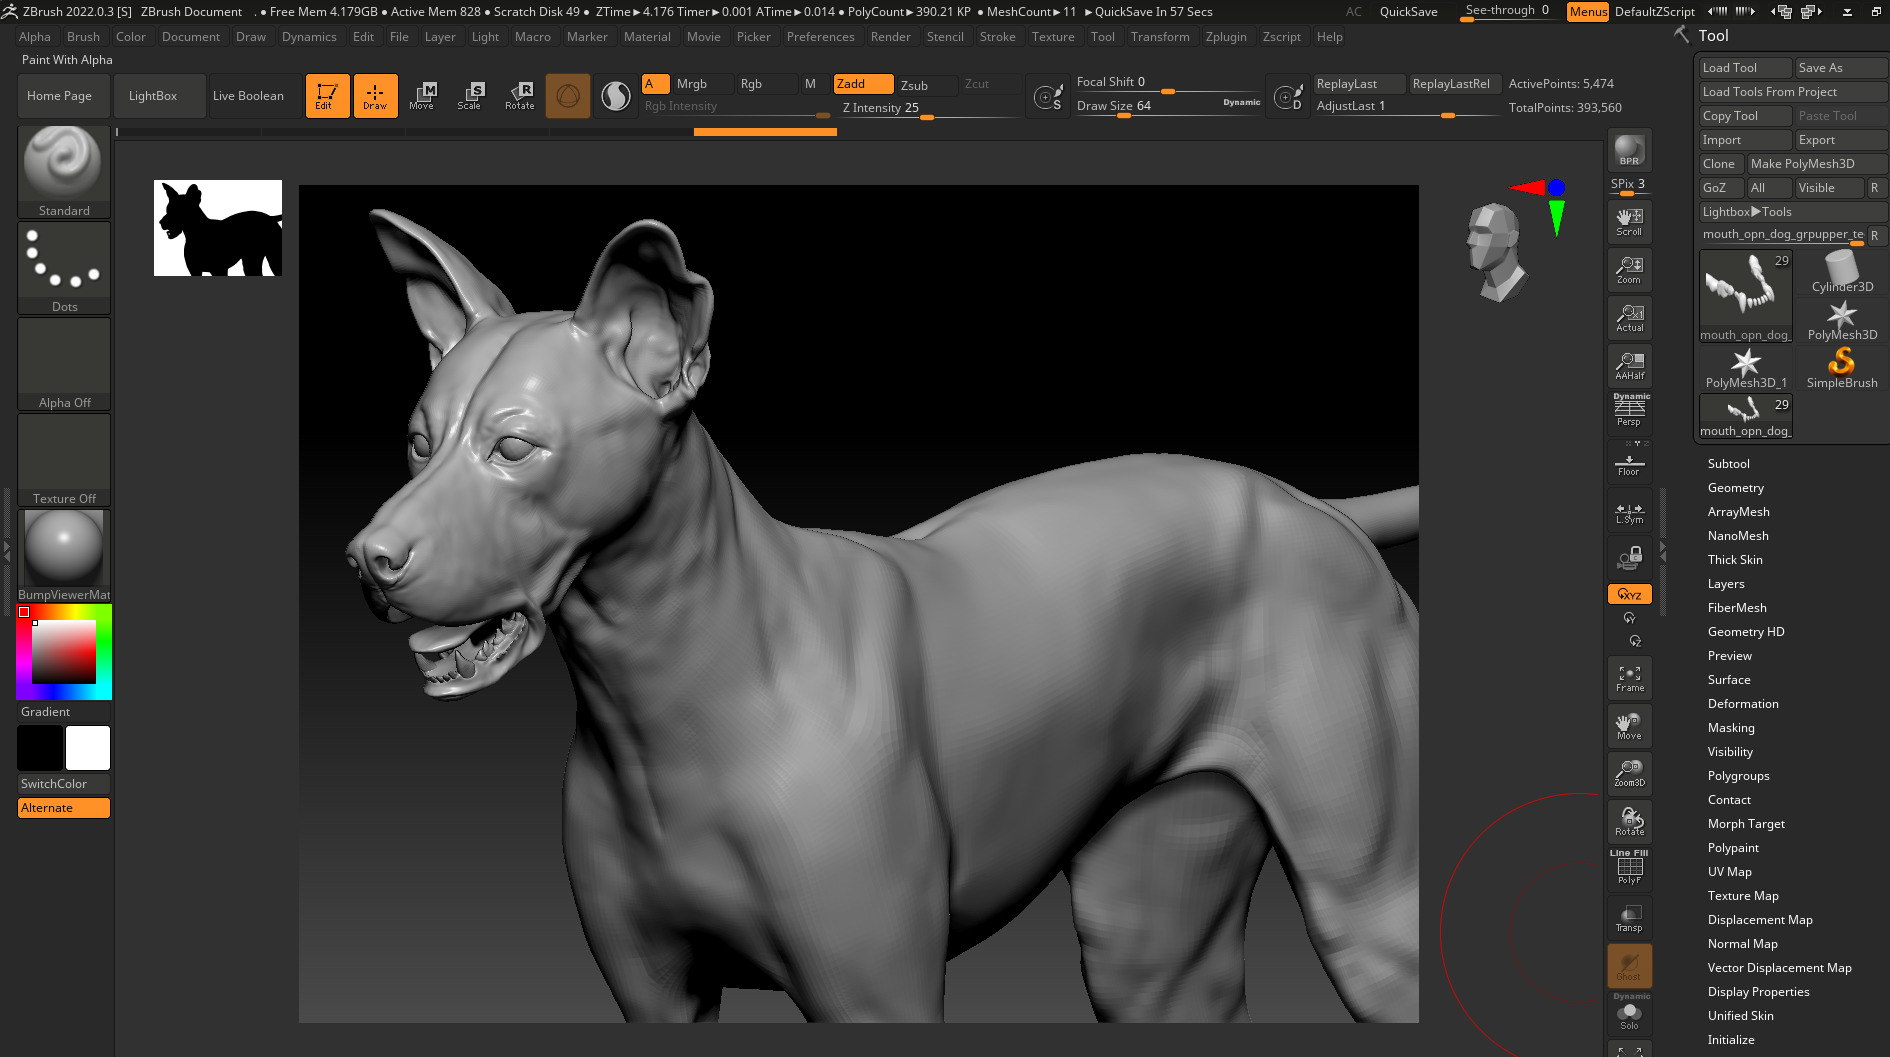Open the Standard brush thumbnail
This screenshot has height=1057, width=1890.
64,171
